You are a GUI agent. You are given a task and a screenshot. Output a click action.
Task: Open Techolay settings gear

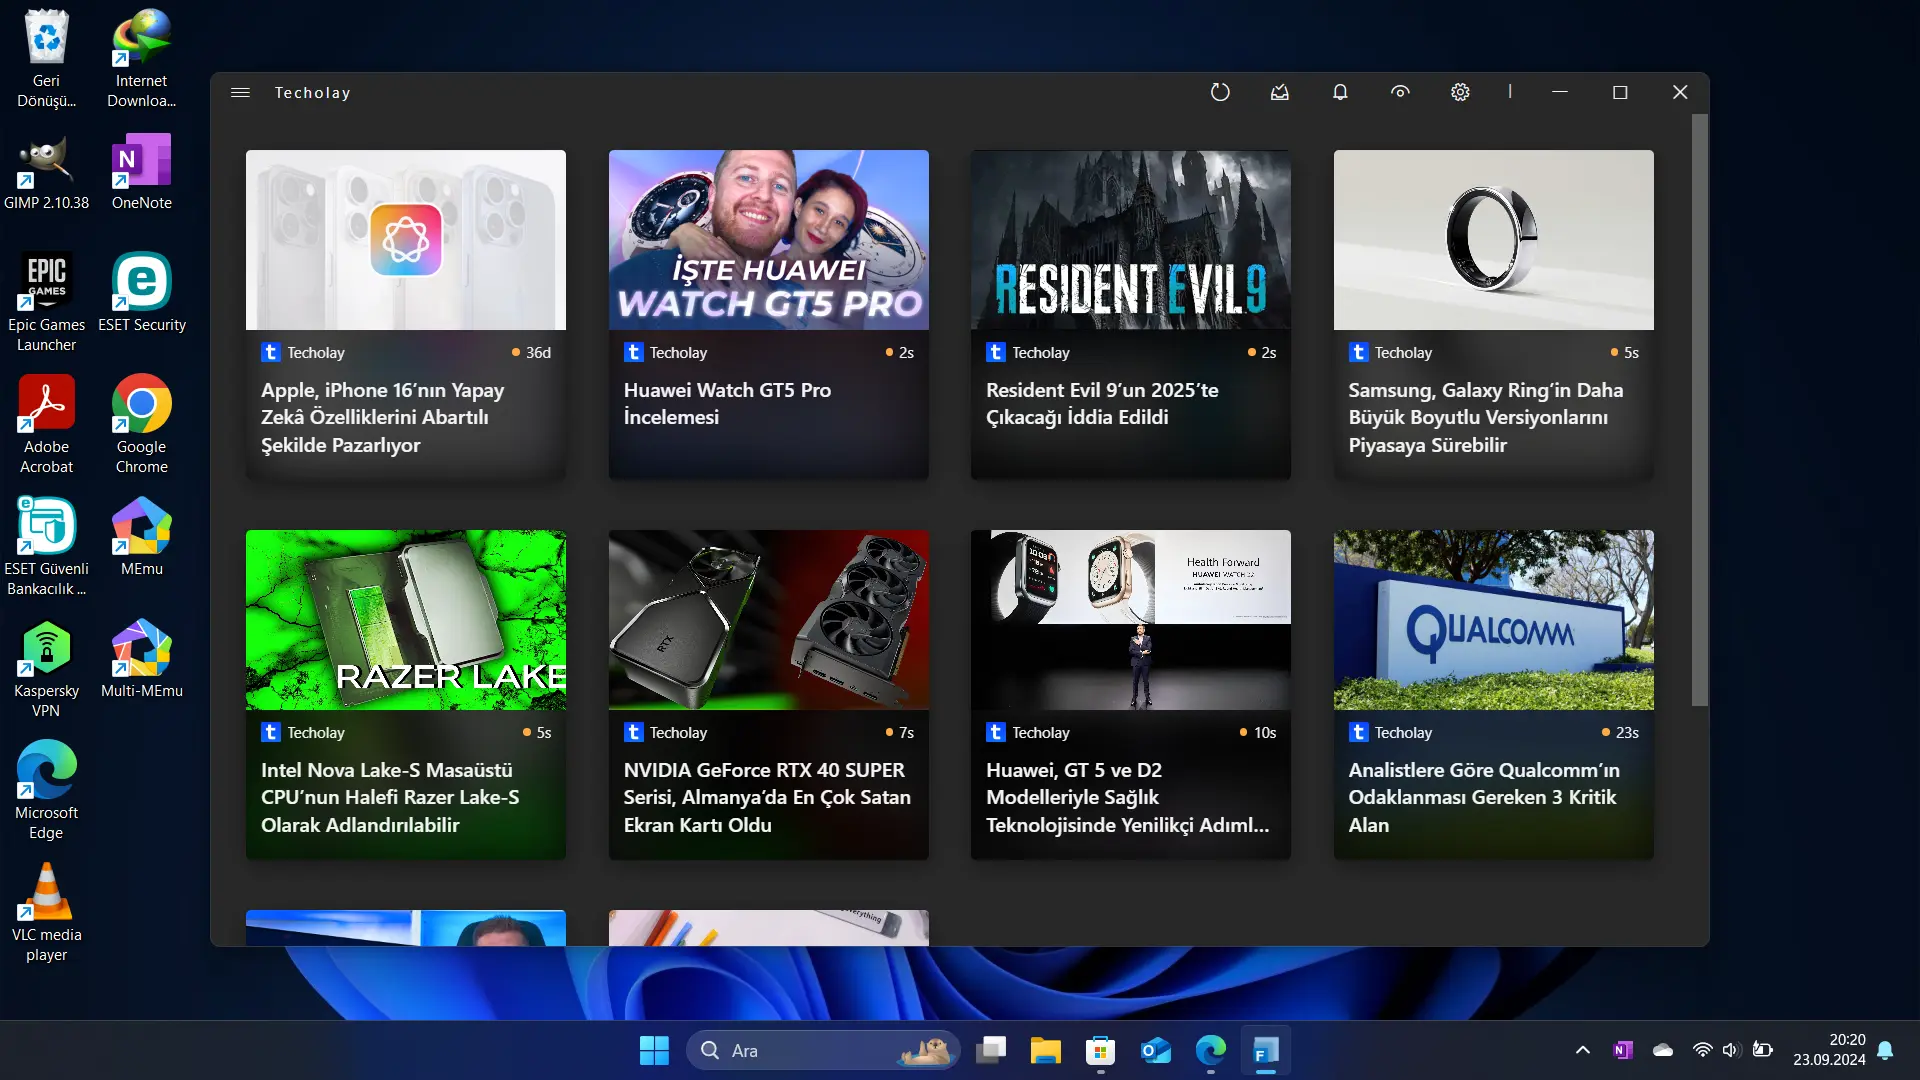pos(1460,92)
